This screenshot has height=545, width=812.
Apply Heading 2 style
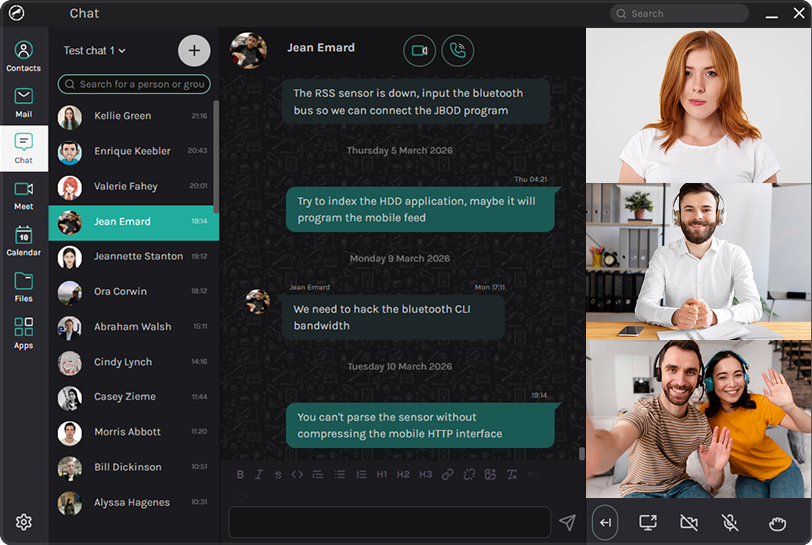coord(403,474)
